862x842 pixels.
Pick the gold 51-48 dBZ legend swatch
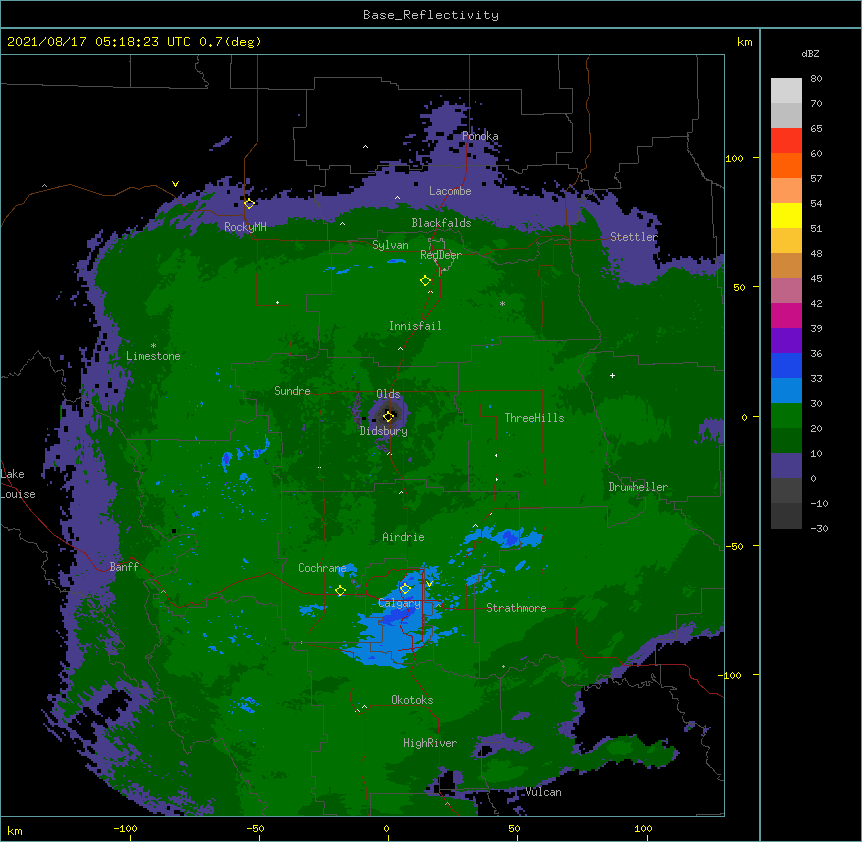coord(786,241)
